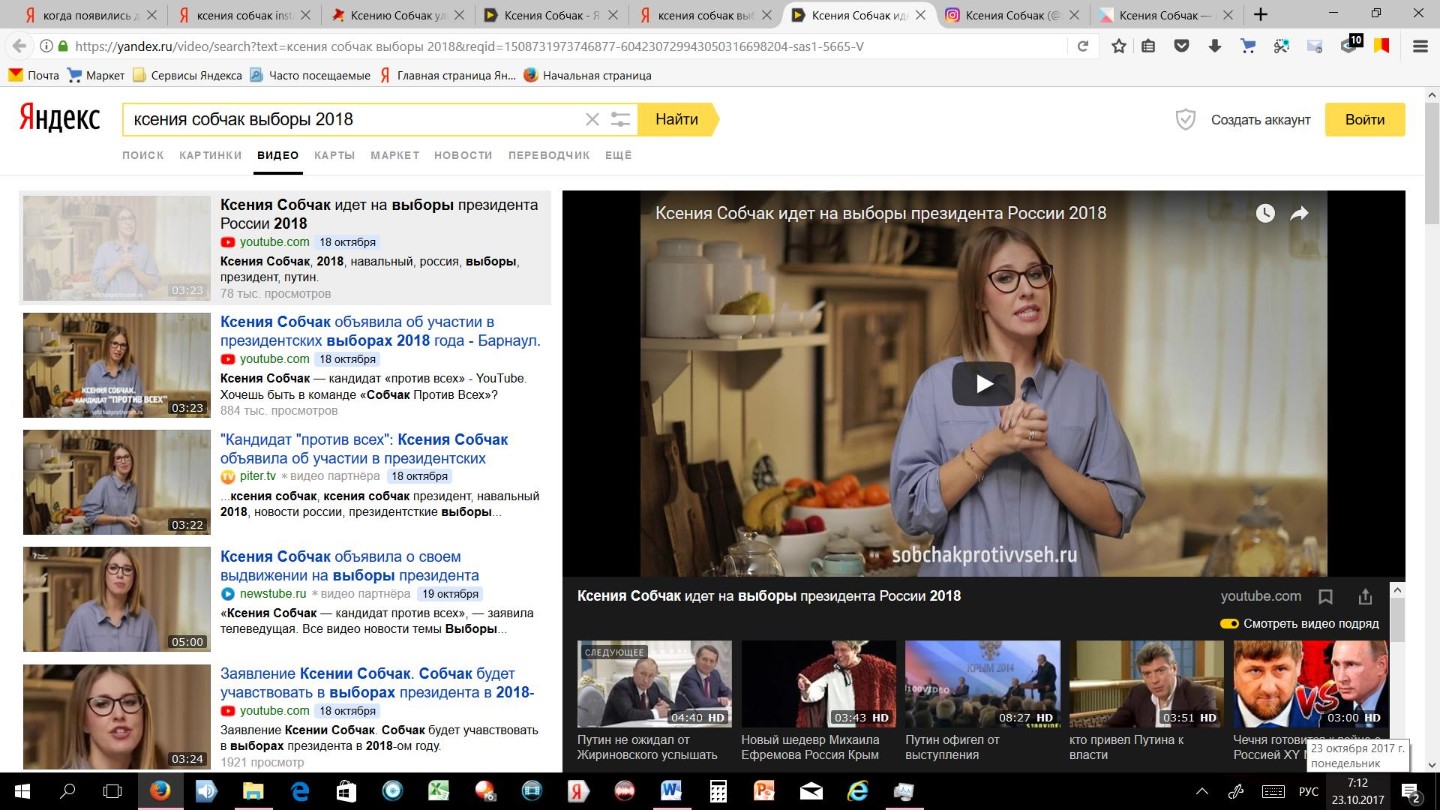Open 'Кандидат против всех' piter.tv result link
The width and height of the screenshot is (1440, 810).
[x=364, y=449]
